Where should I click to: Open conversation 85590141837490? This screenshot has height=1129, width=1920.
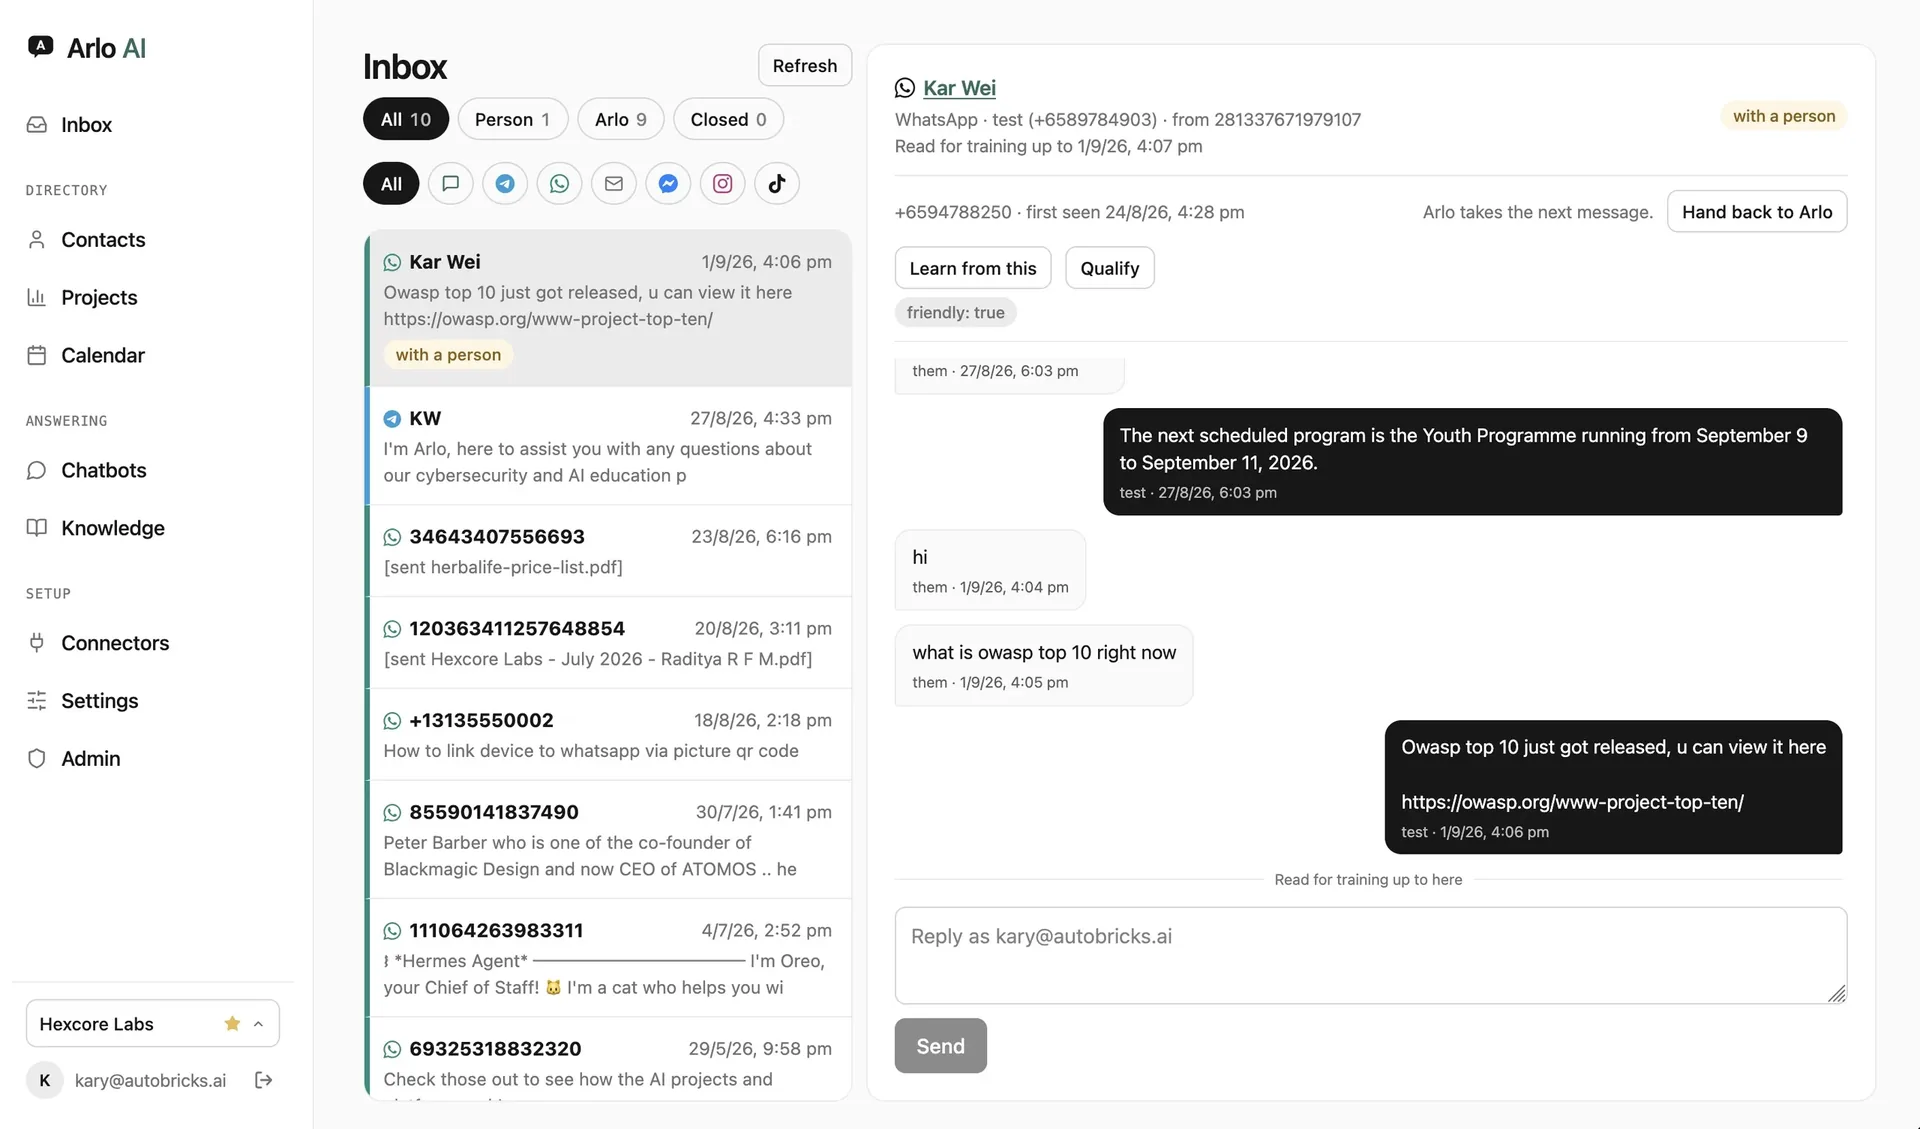[x=608, y=840]
